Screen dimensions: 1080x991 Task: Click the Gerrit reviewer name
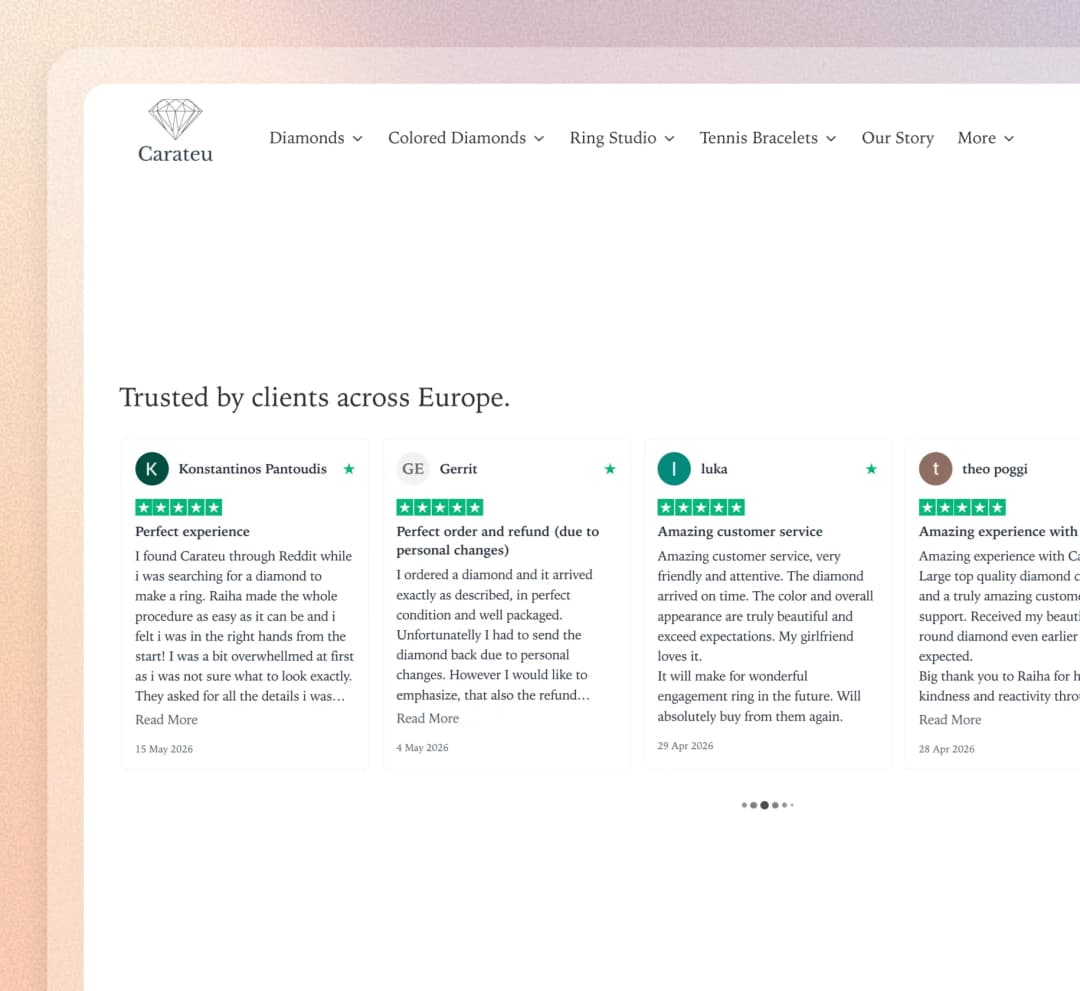[x=458, y=469]
